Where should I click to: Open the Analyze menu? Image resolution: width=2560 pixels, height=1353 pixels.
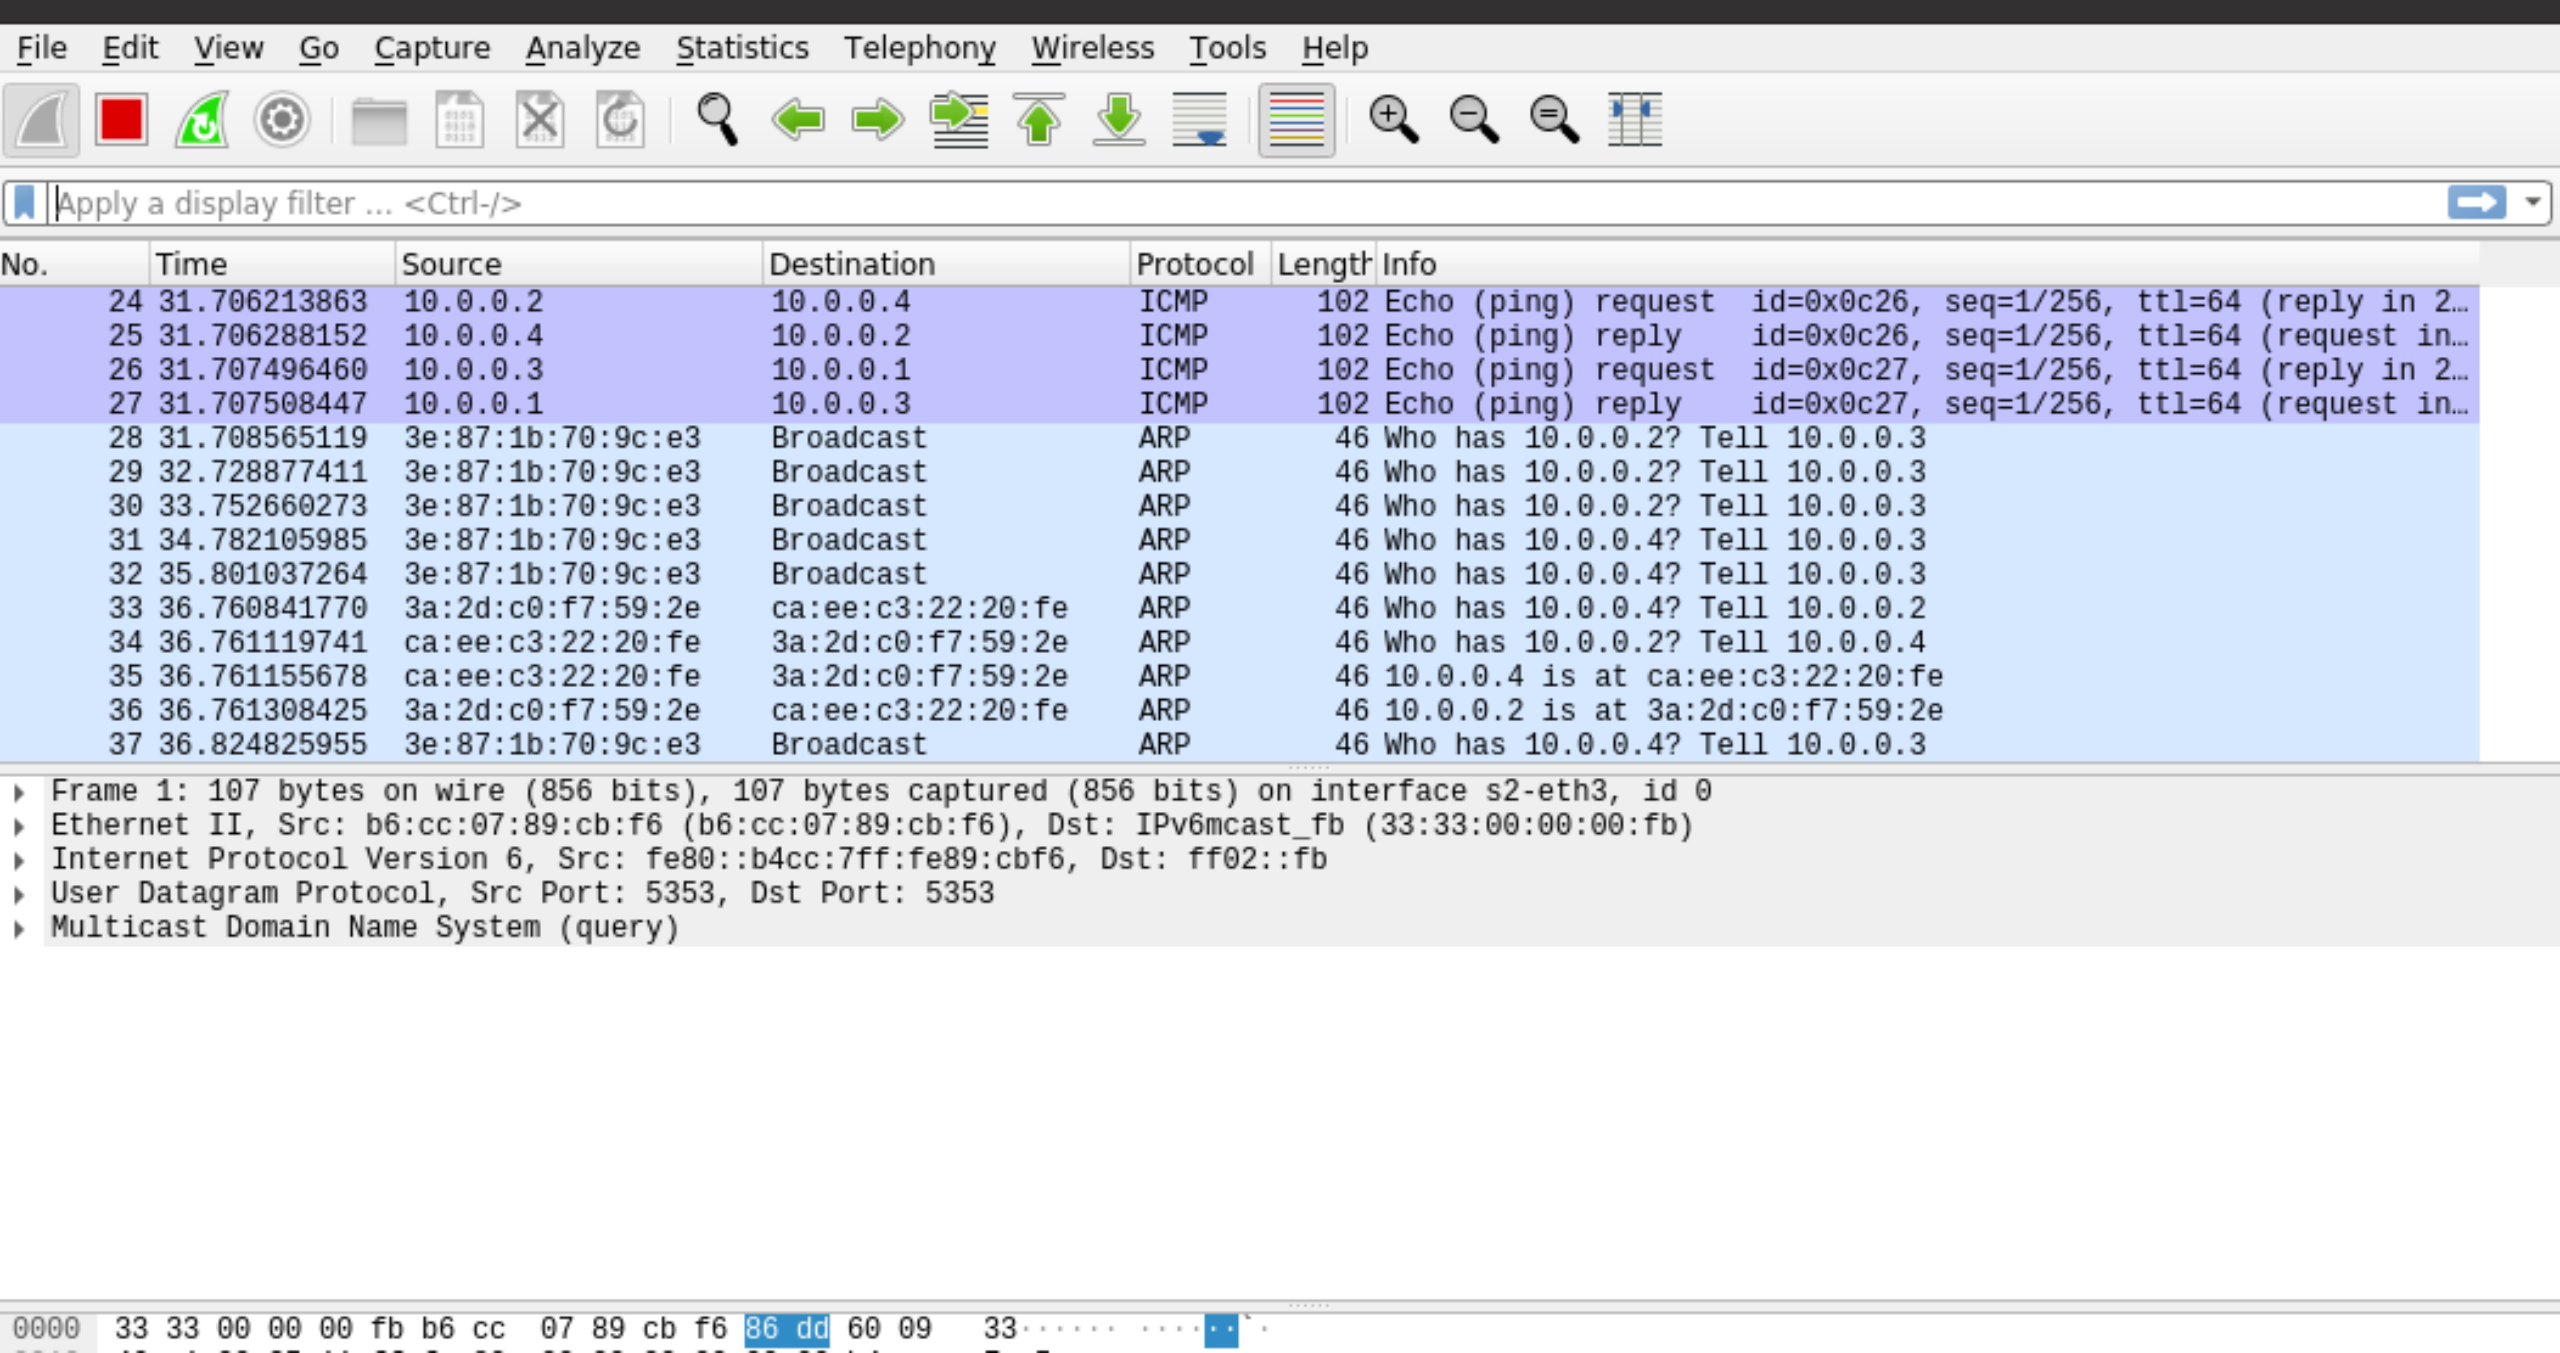point(583,48)
